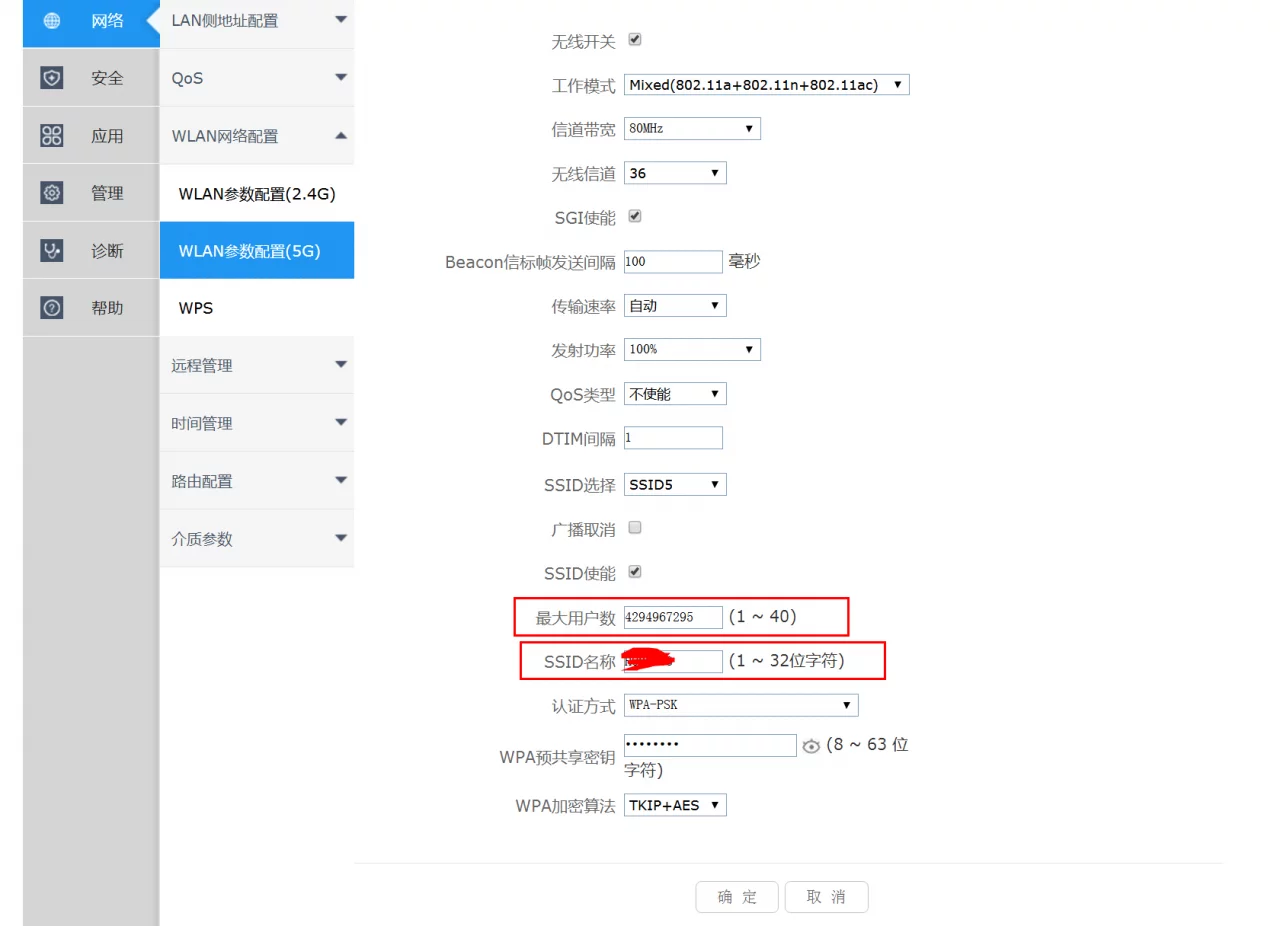Open the 工作模式 dropdown
The height and width of the screenshot is (926, 1280).
click(x=766, y=84)
